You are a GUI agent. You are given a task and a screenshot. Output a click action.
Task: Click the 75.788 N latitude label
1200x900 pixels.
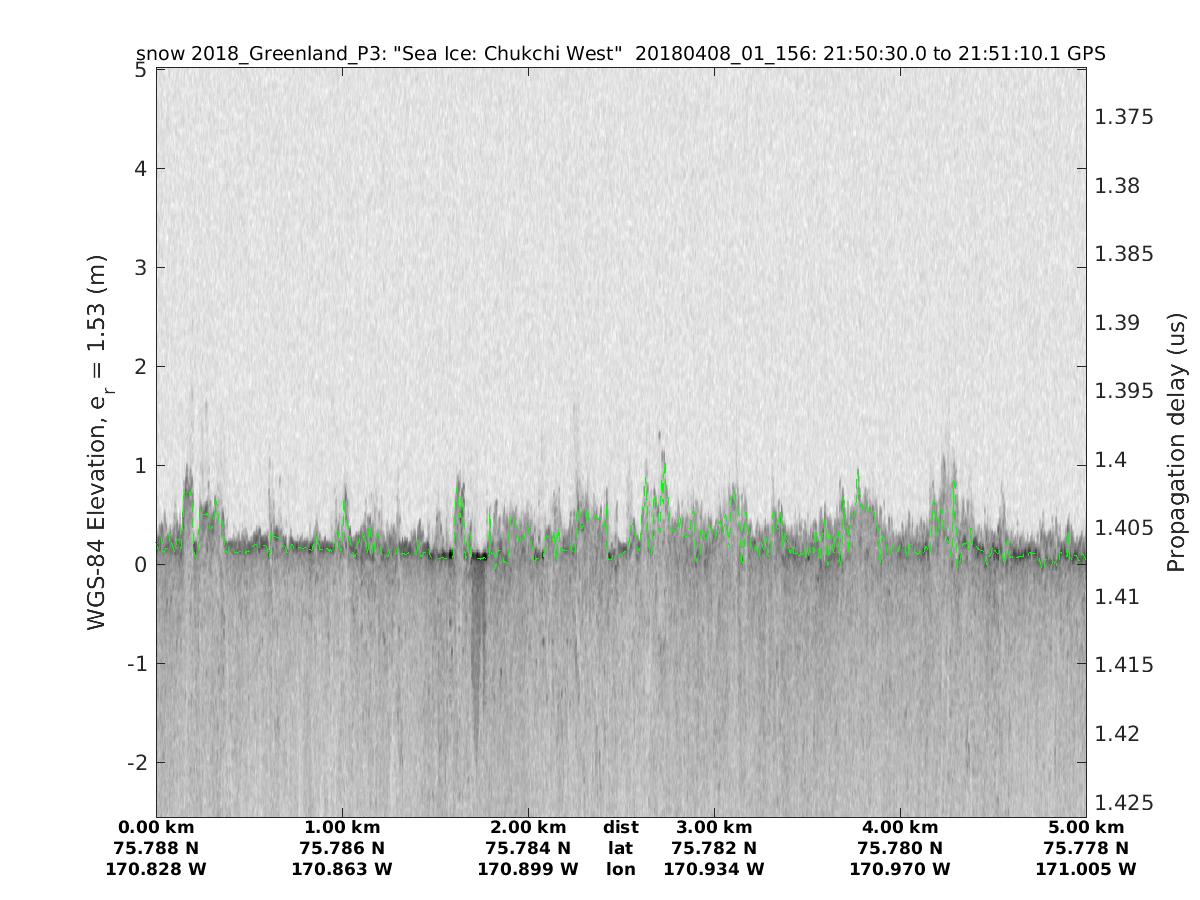pyautogui.click(x=156, y=849)
